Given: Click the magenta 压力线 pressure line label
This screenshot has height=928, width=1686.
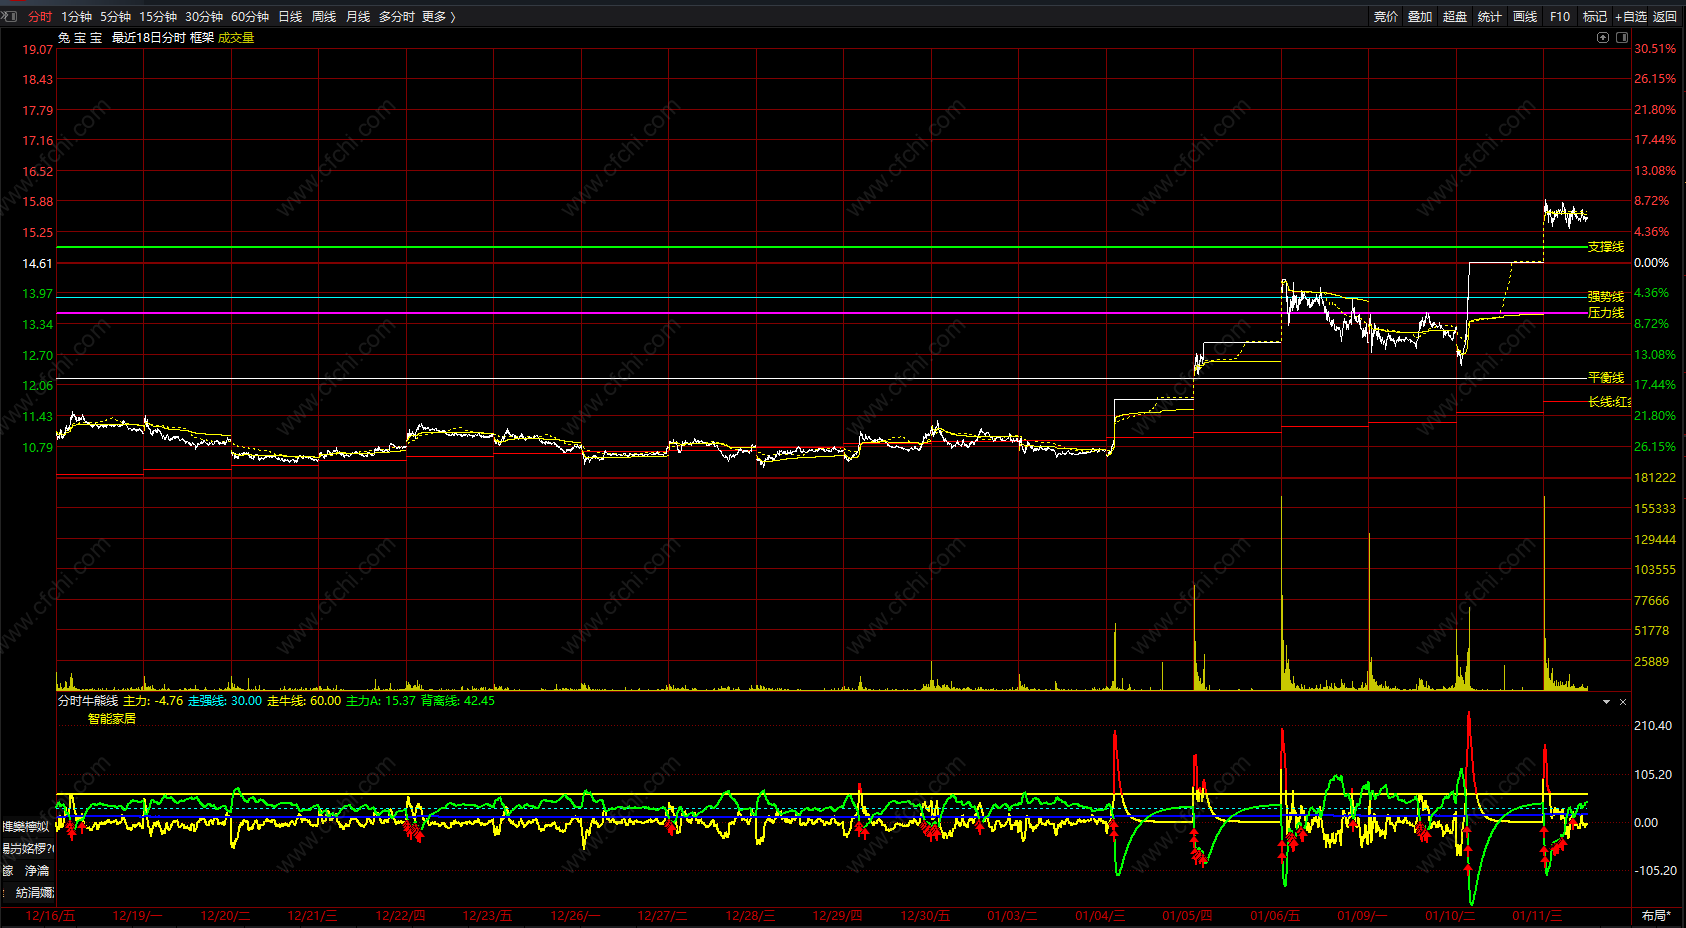Looking at the screenshot, I should pos(1606,313).
